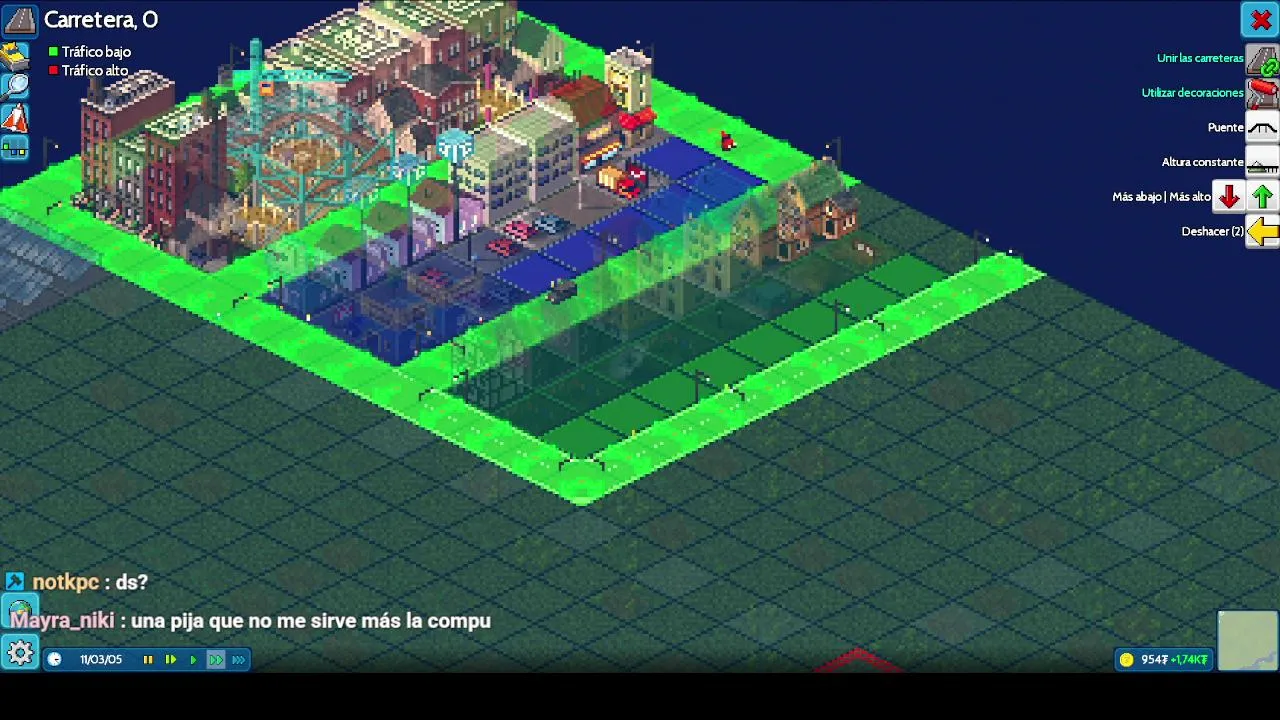The width and height of the screenshot is (1280, 720).
Task: Toggle Altura constante height option
Action: pyautogui.click(x=1263, y=162)
